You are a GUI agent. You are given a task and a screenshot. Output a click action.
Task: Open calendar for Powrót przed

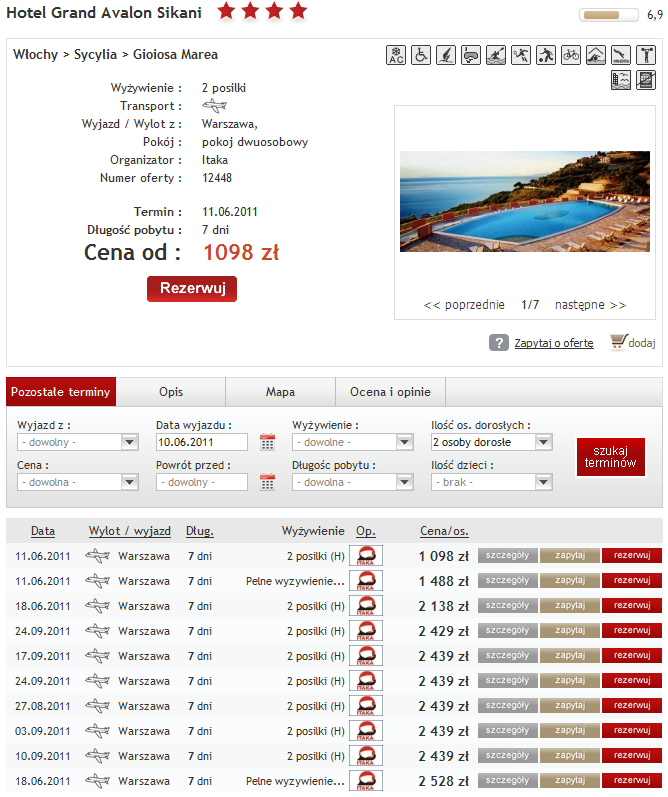267,482
